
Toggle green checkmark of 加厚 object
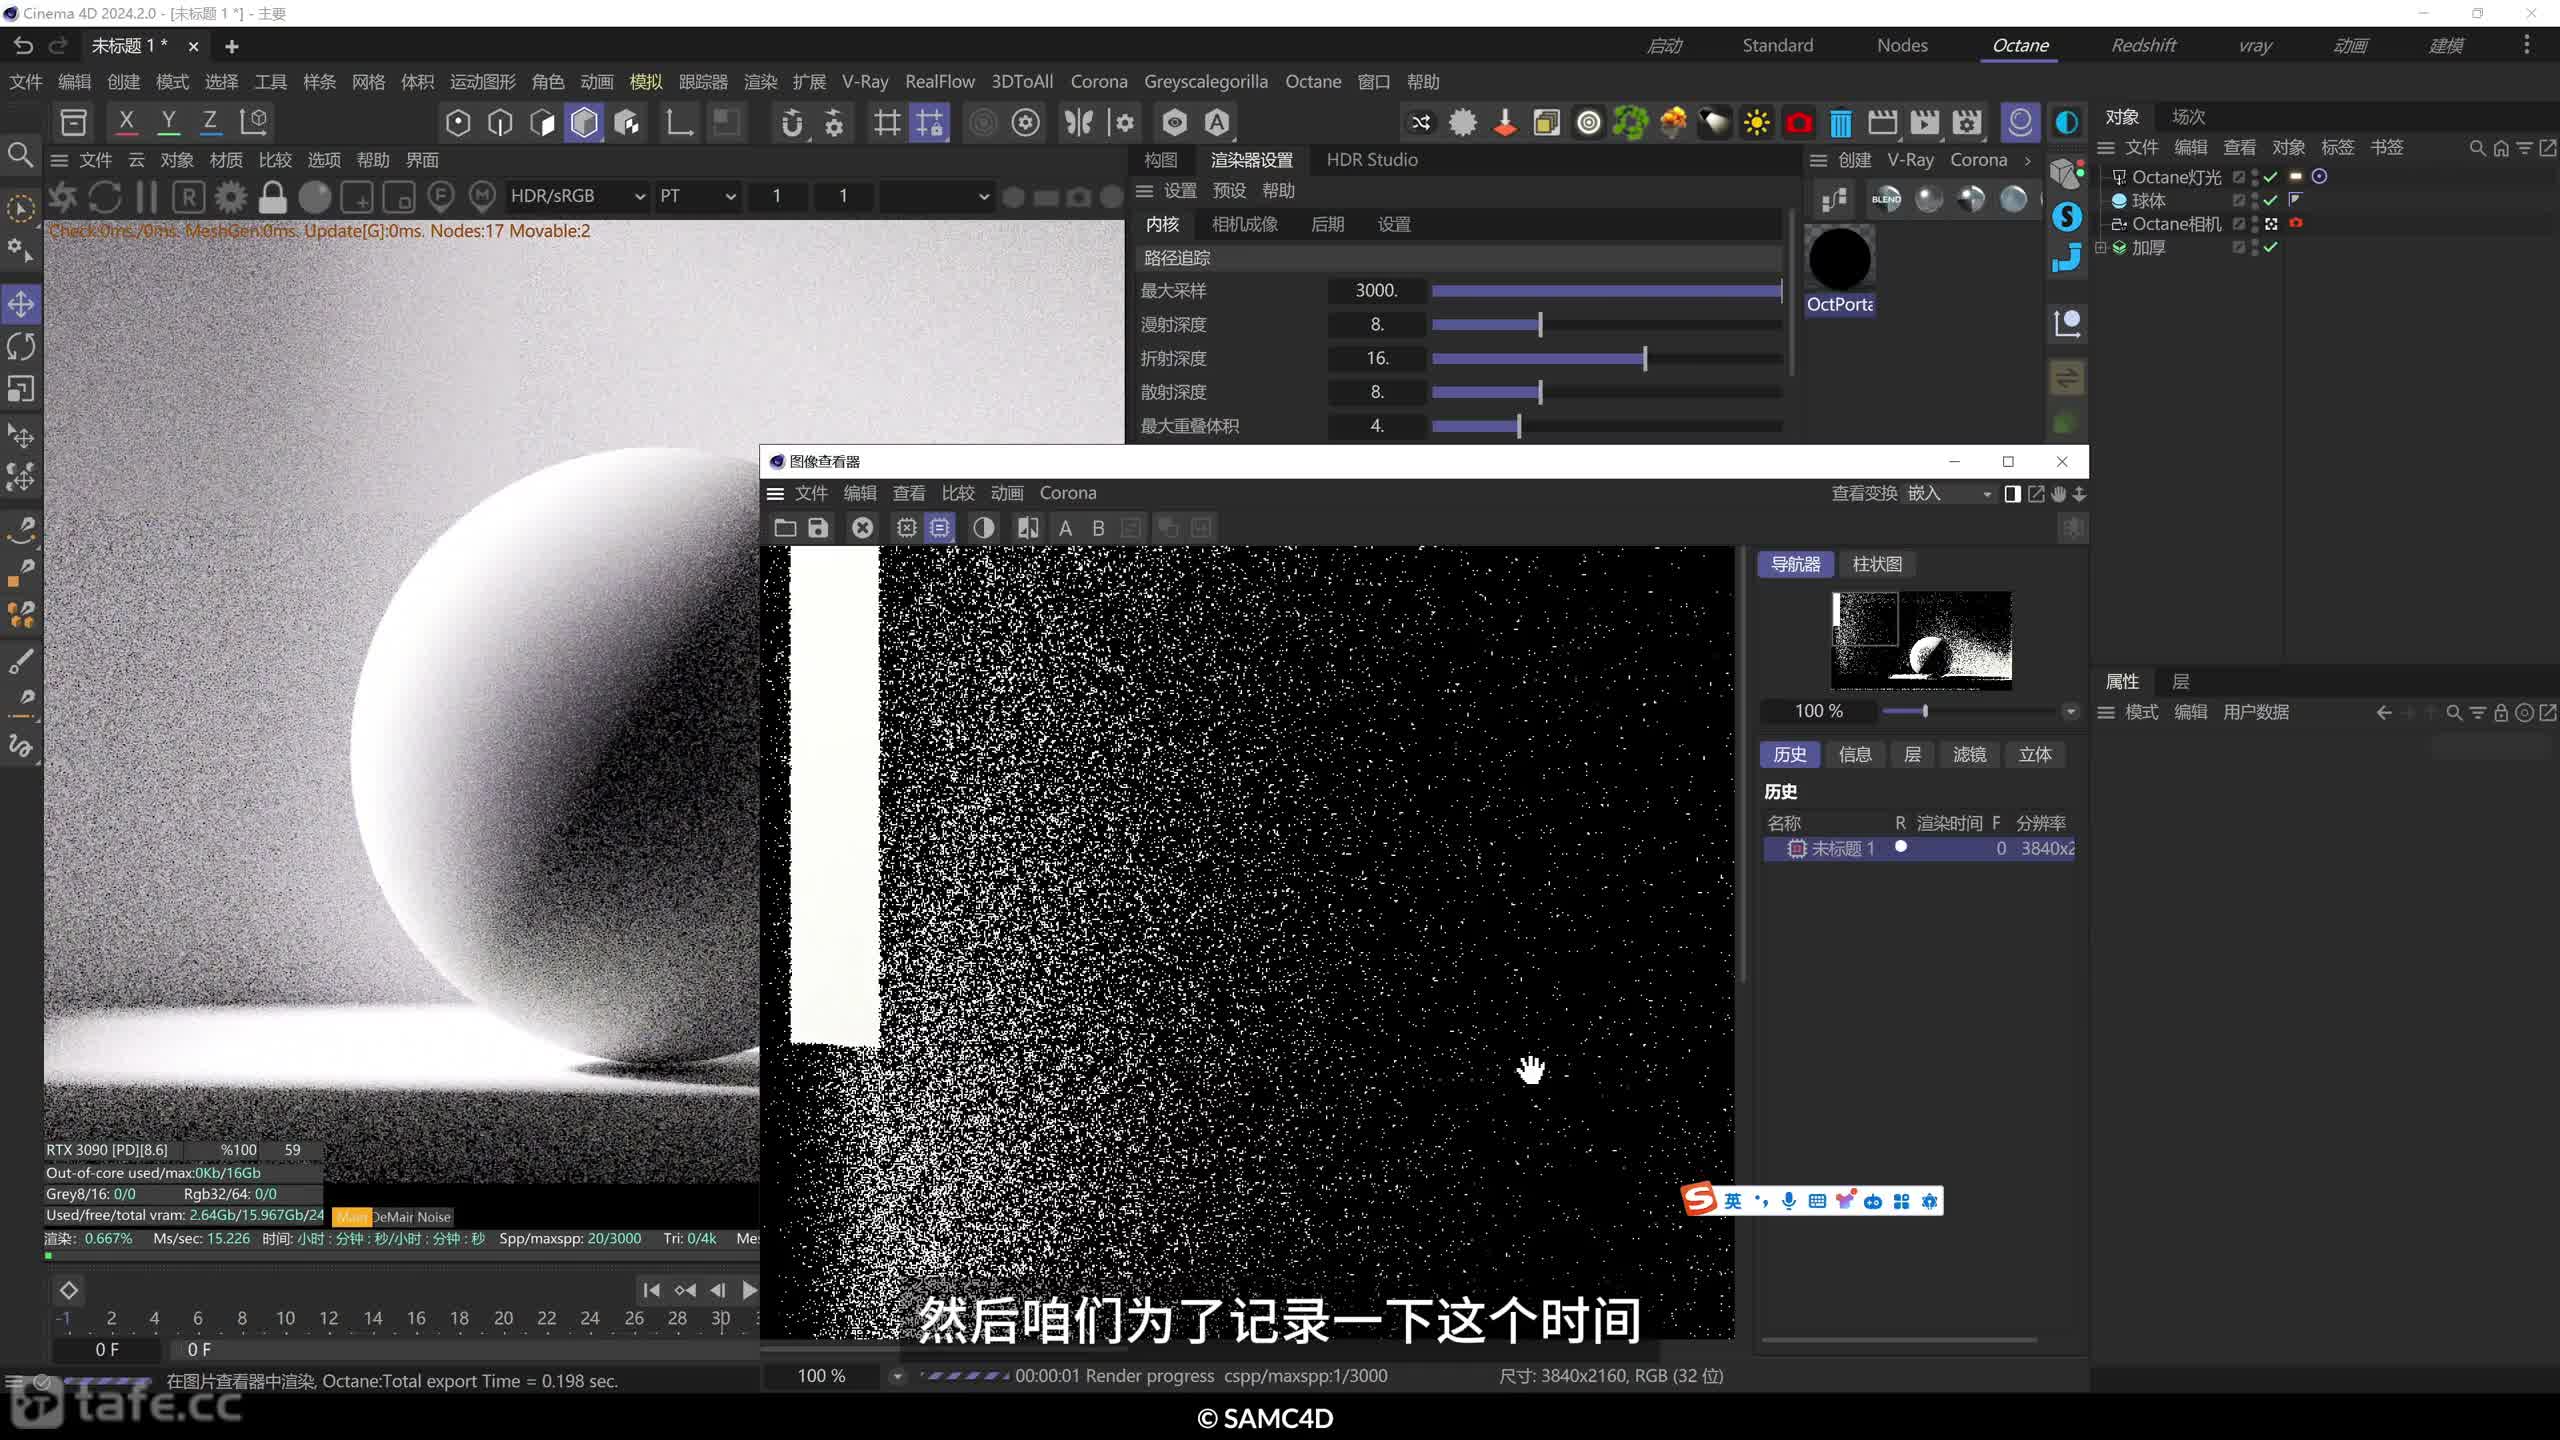[2271, 247]
